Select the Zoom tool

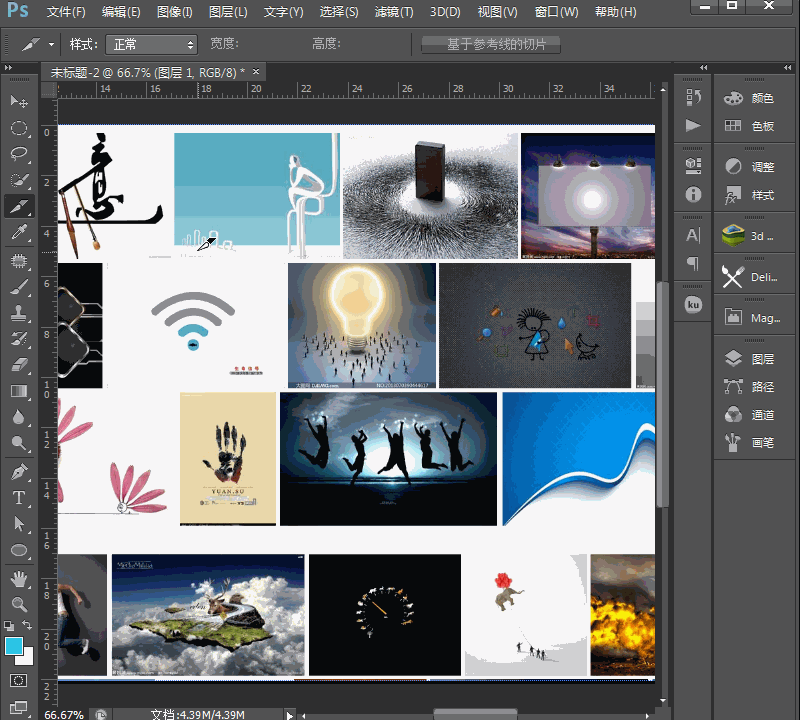pyautogui.click(x=19, y=605)
